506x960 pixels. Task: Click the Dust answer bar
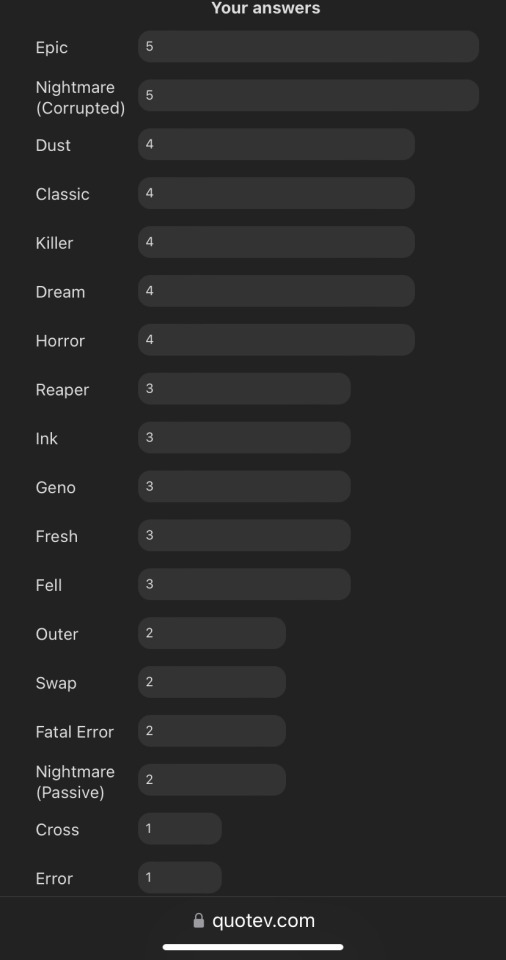[276, 144]
